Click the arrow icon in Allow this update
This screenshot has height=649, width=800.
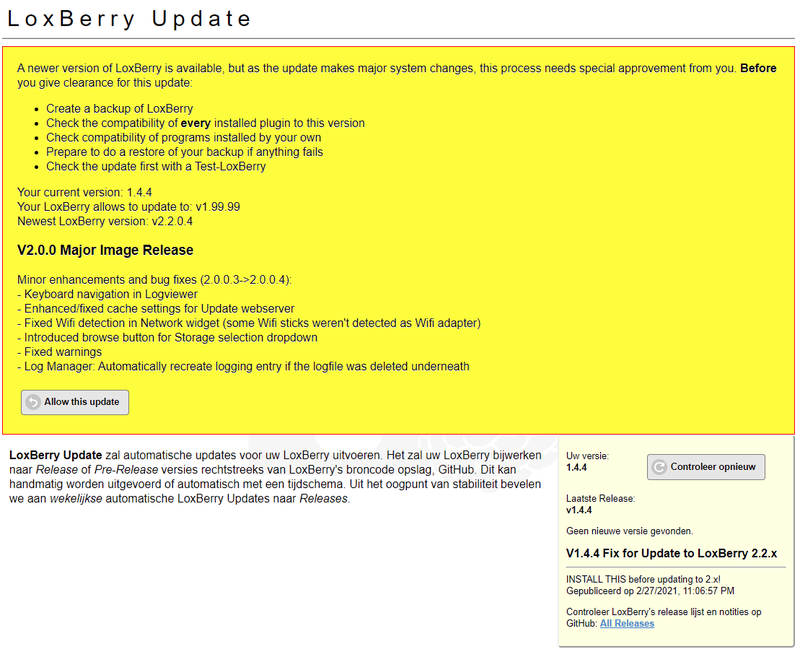[x=33, y=402]
